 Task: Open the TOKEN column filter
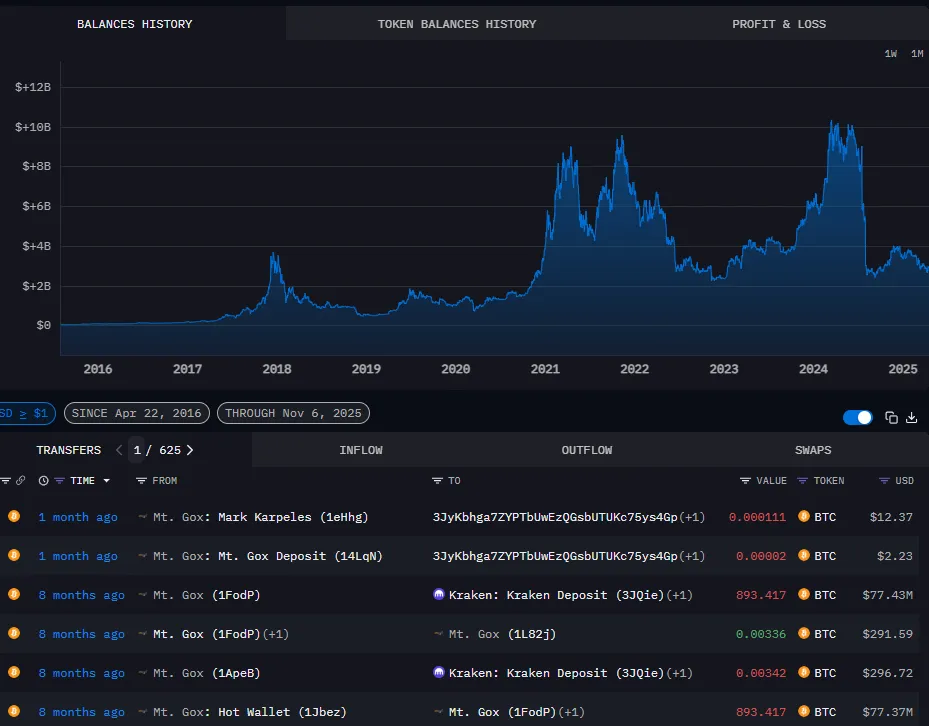coord(802,481)
